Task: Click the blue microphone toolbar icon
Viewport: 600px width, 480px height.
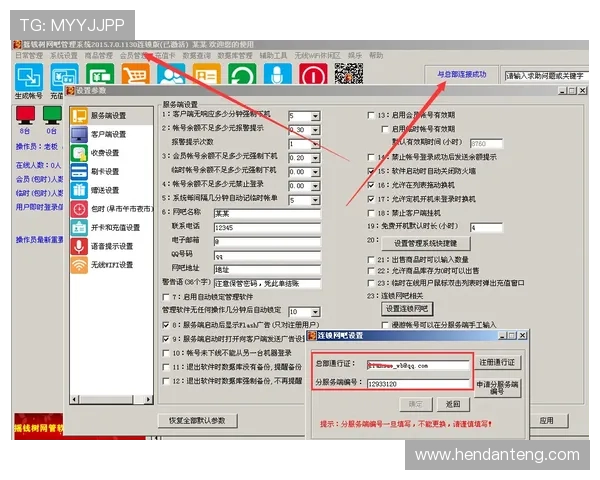Action: tap(278, 74)
